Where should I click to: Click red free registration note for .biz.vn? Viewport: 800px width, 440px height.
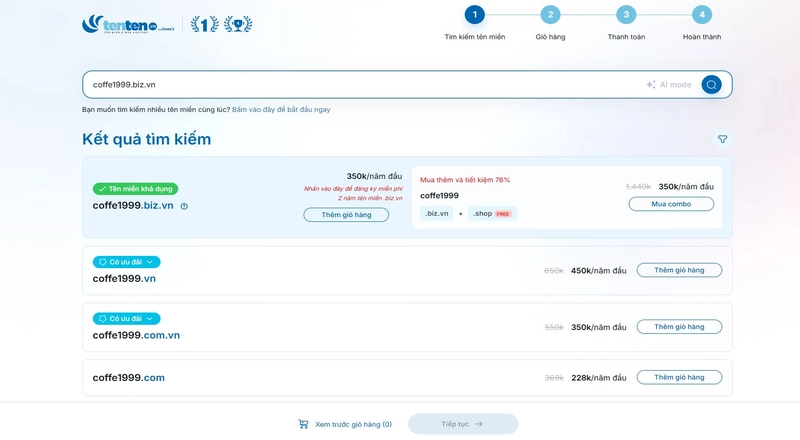click(x=353, y=193)
